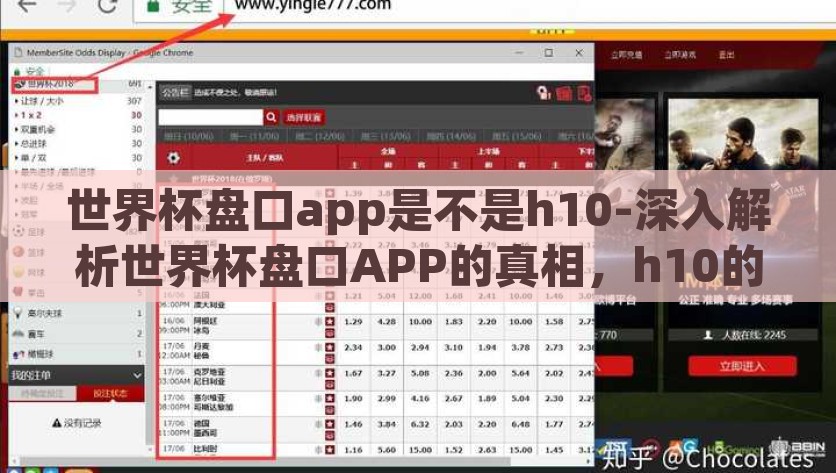Switch to the 周一 (11/06) date tab

click(x=254, y=136)
